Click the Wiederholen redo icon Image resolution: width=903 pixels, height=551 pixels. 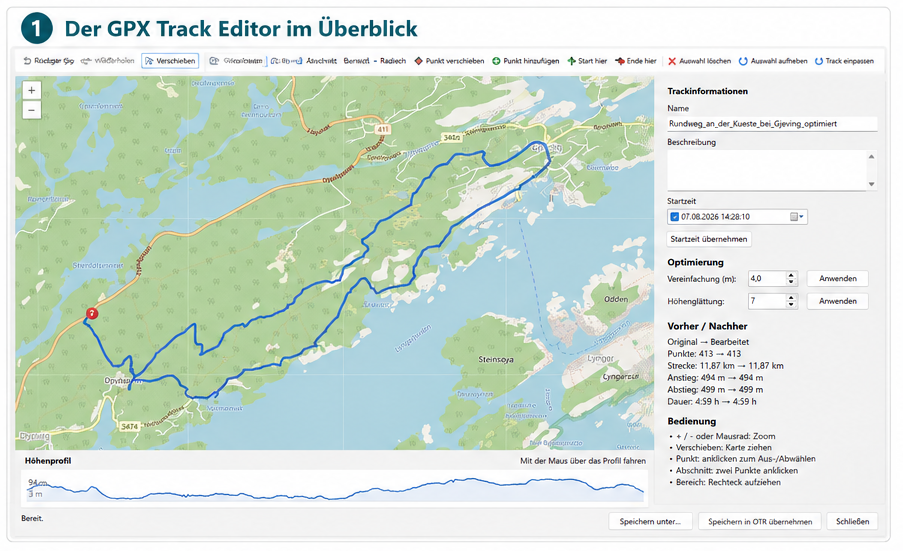click(x=86, y=61)
